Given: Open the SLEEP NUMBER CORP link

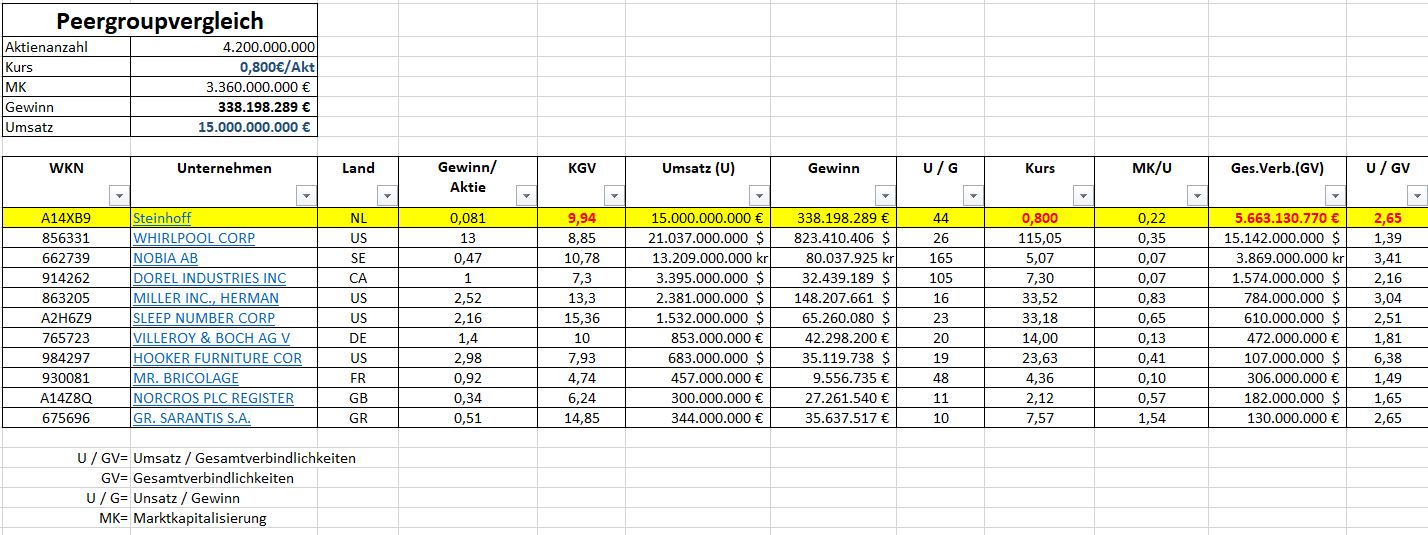Looking at the screenshot, I should (204, 318).
